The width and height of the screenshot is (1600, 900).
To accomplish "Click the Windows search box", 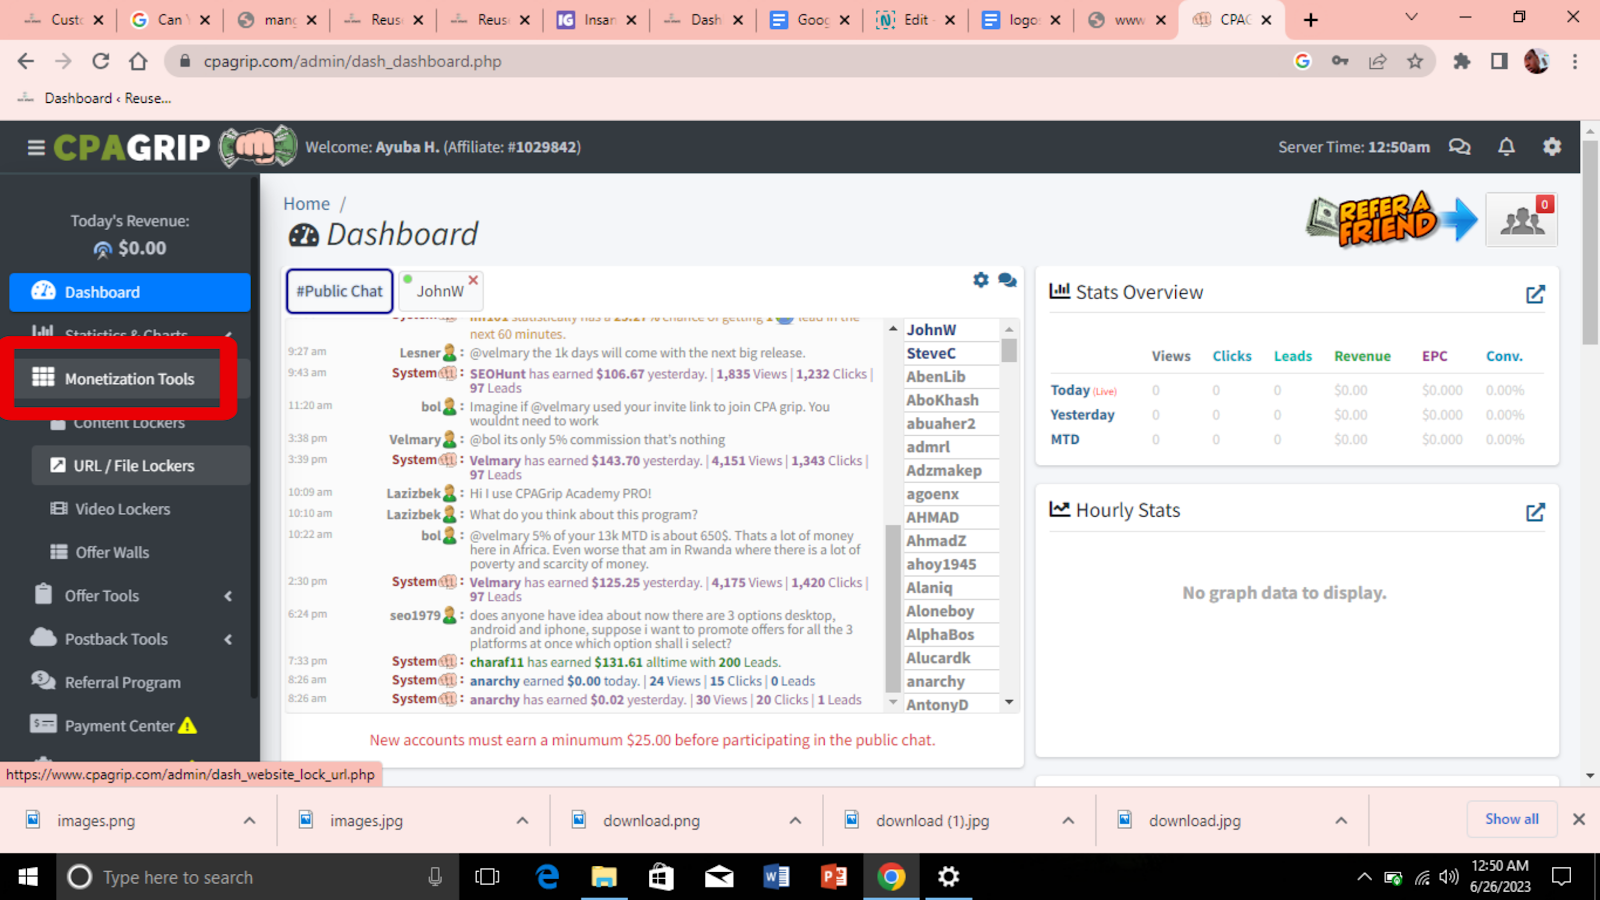I will (x=257, y=877).
